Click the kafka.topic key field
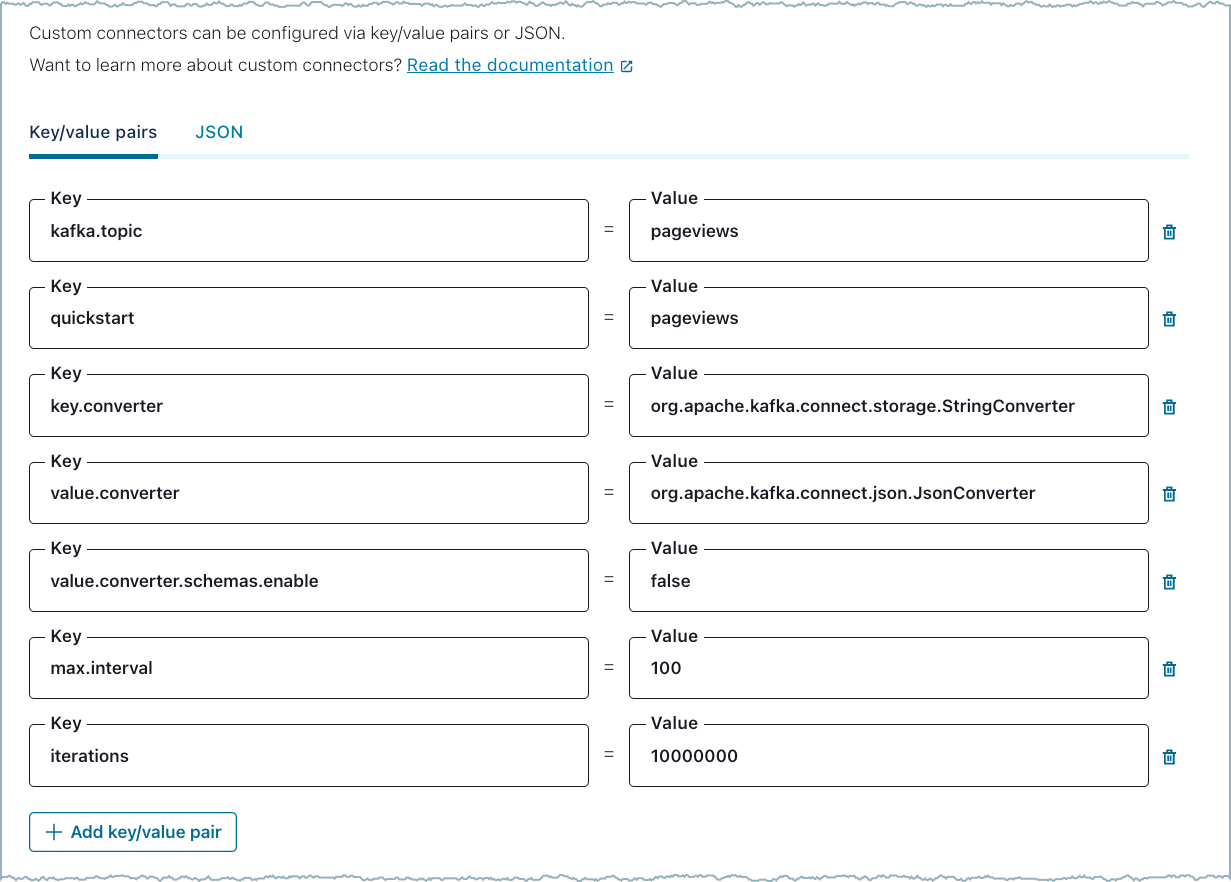 [x=308, y=232]
